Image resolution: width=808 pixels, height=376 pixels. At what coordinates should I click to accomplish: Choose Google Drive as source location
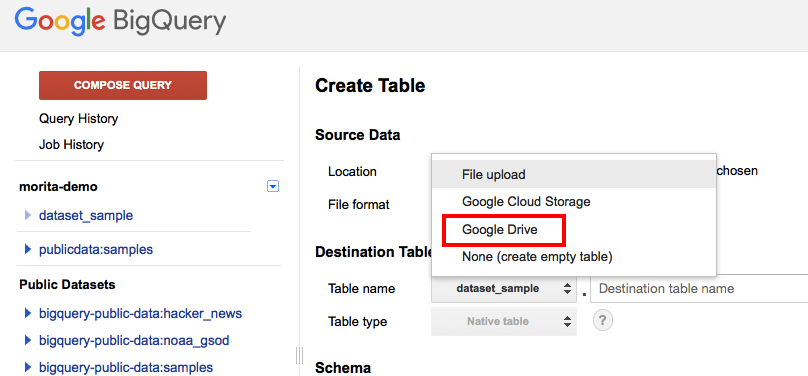click(574, 229)
